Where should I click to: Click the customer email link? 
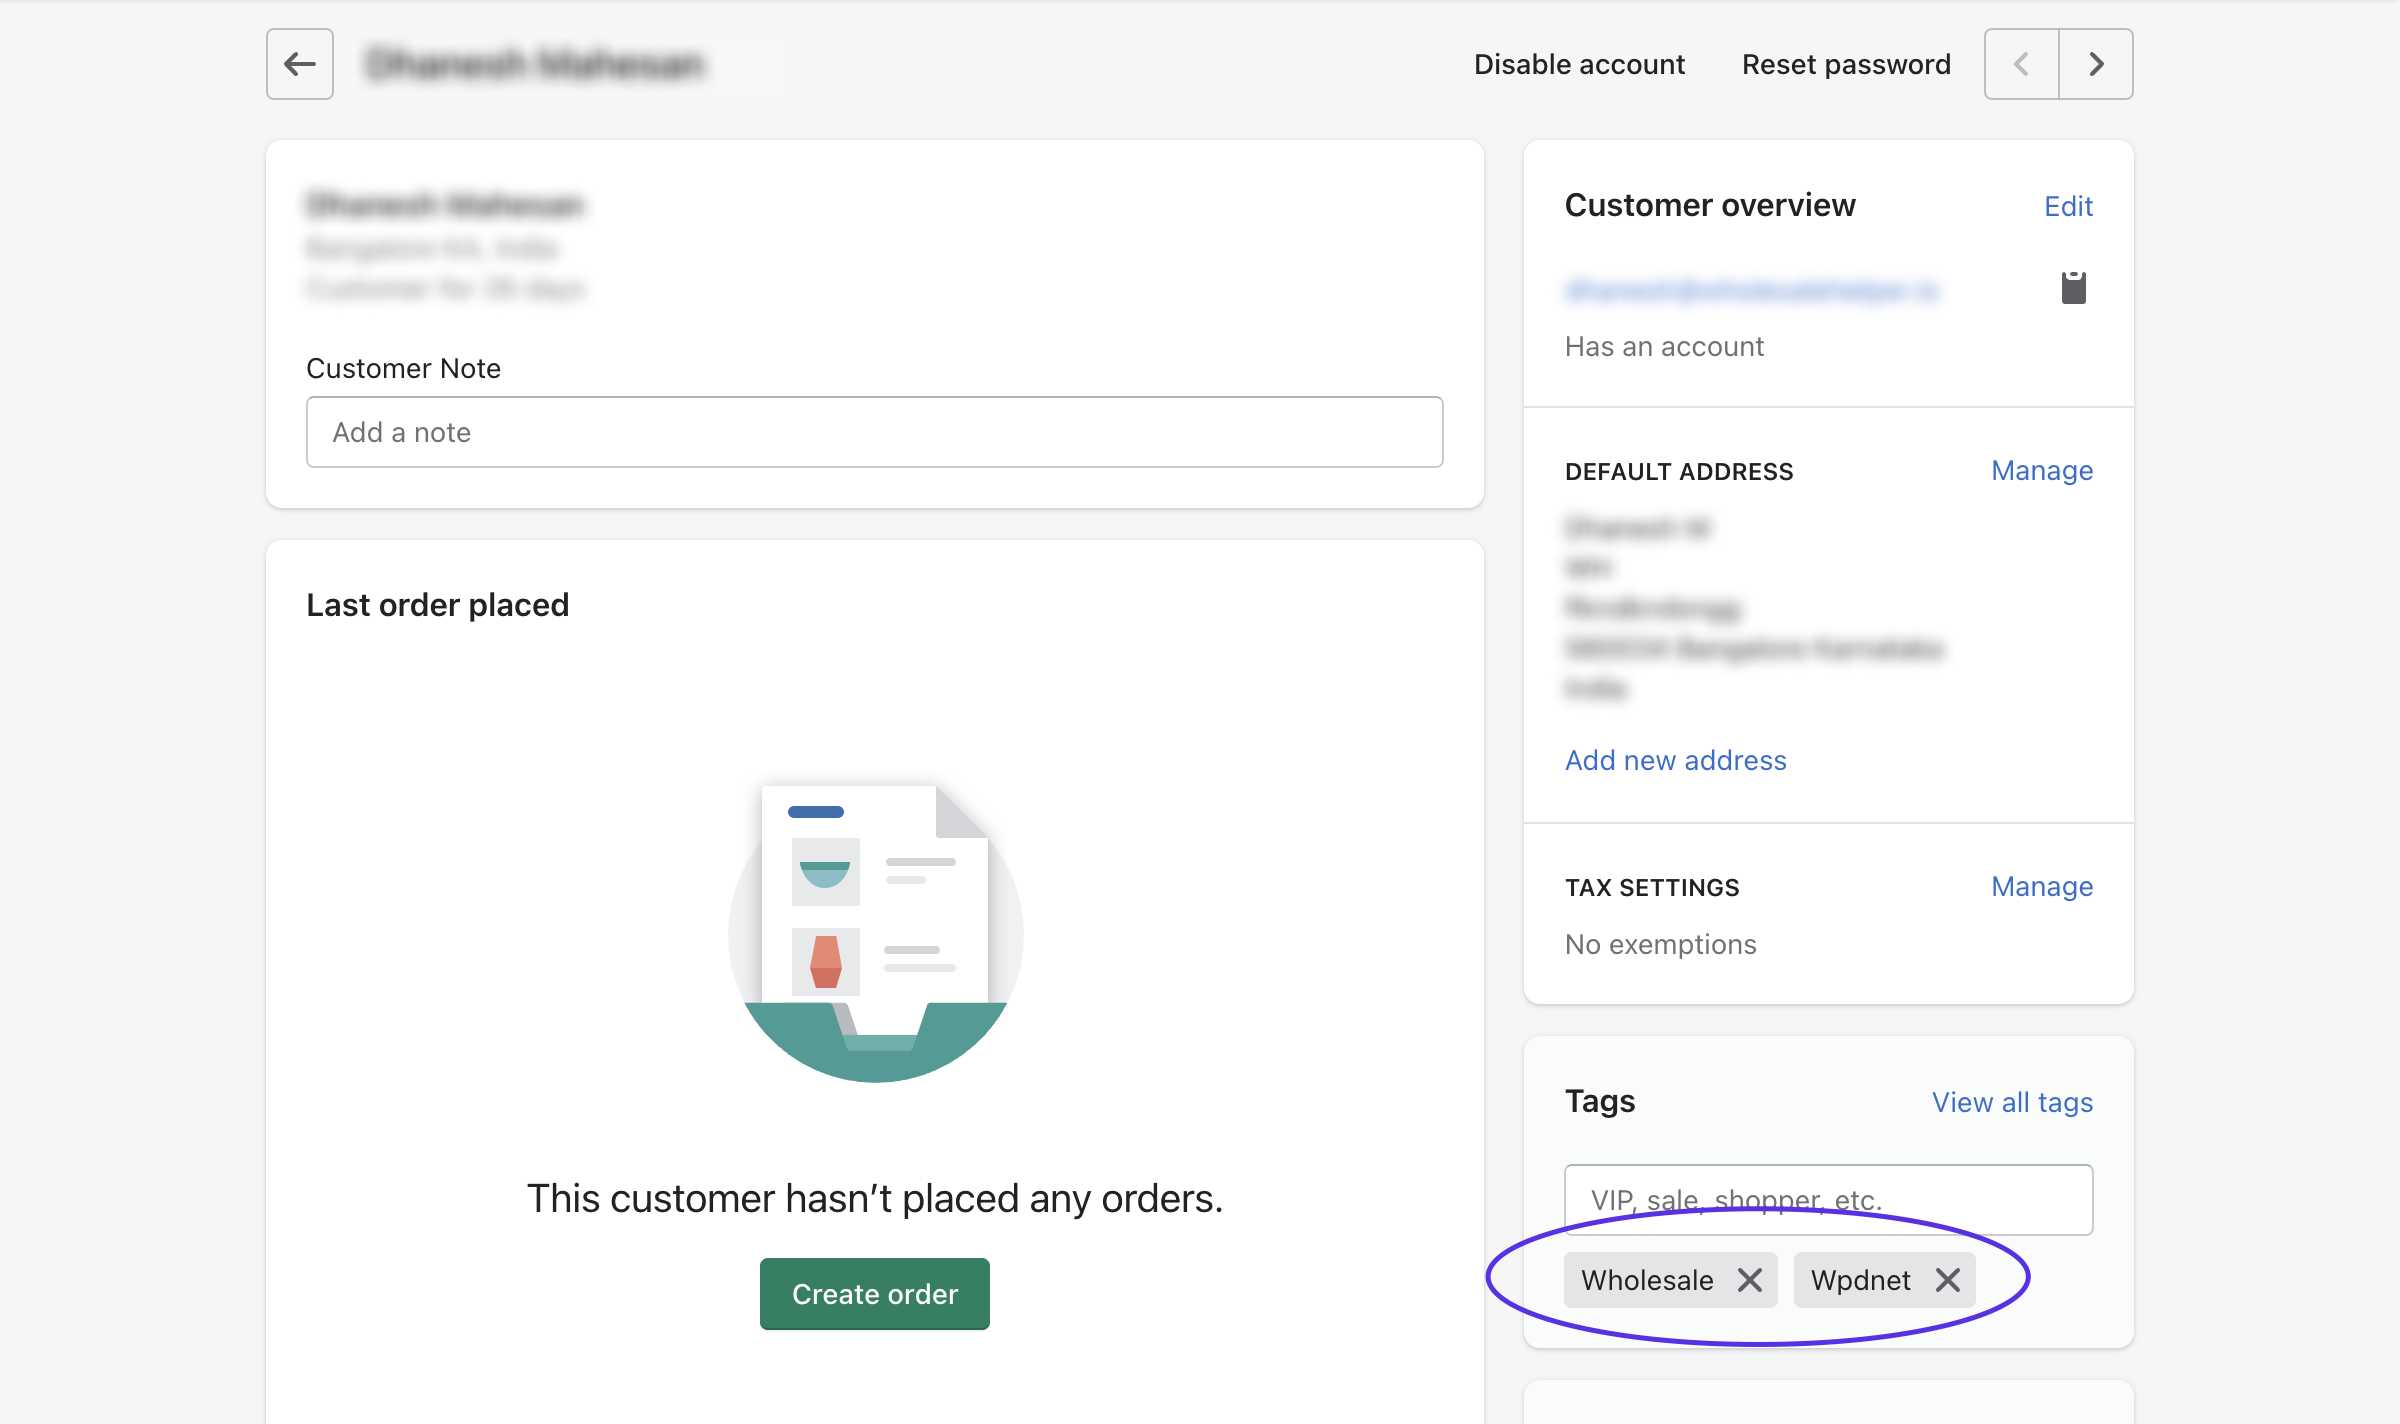tap(1751, 291)
